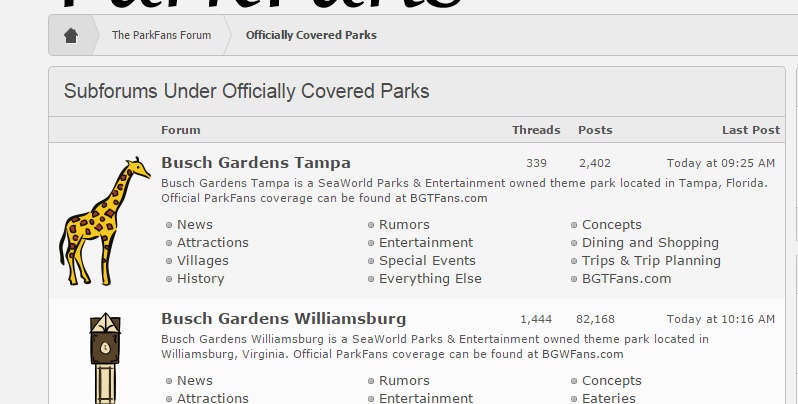Screen dimensions: 798x404
Task: Open Tampa Everything Else subforum
Action: (430, 279)
